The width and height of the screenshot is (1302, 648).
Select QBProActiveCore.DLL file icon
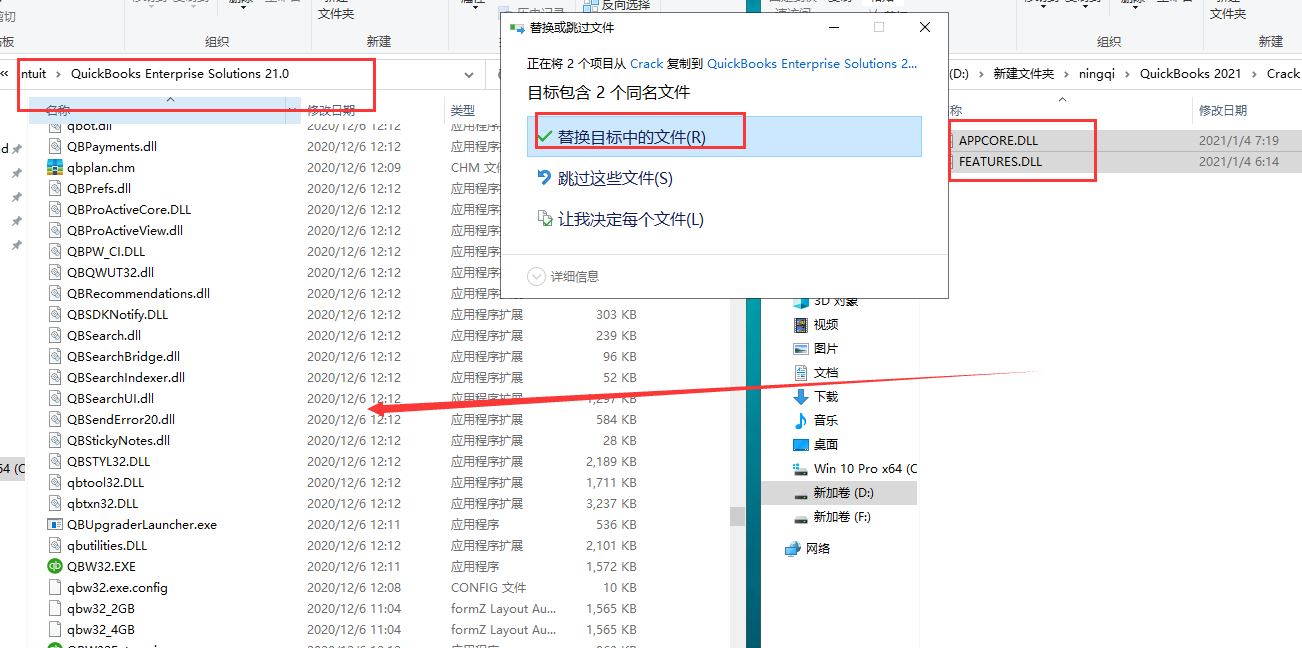pyautogui.click(x=55, y=209)
